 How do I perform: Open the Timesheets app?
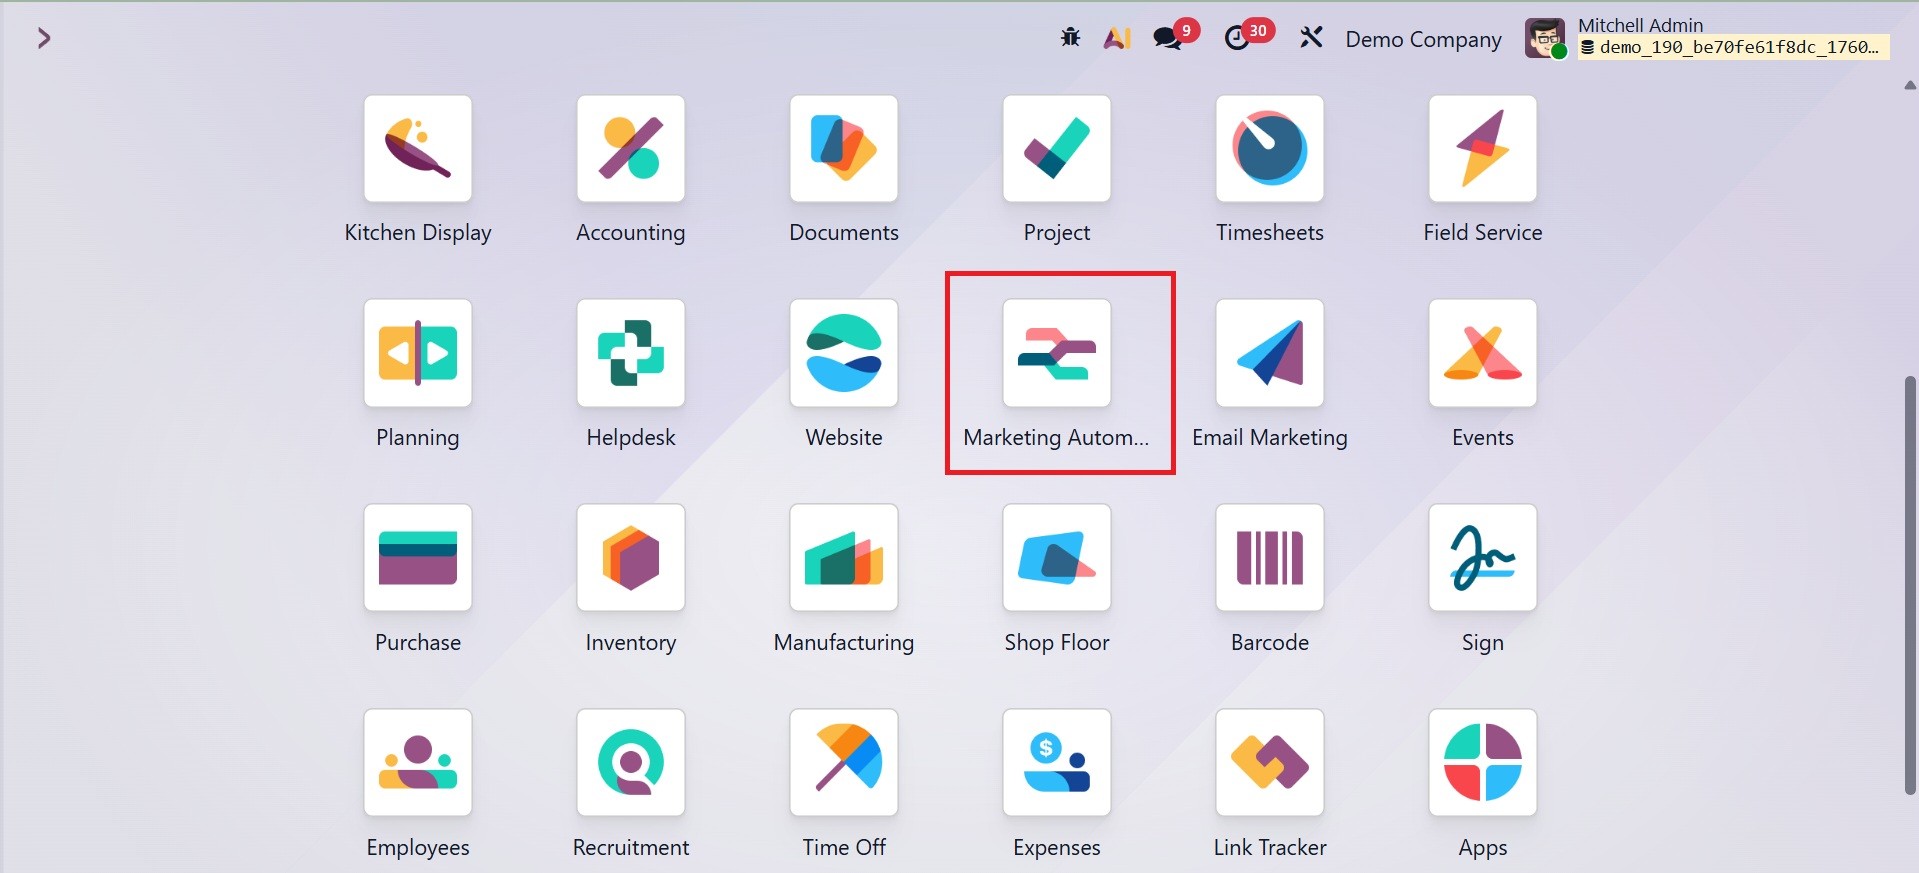1270,149
